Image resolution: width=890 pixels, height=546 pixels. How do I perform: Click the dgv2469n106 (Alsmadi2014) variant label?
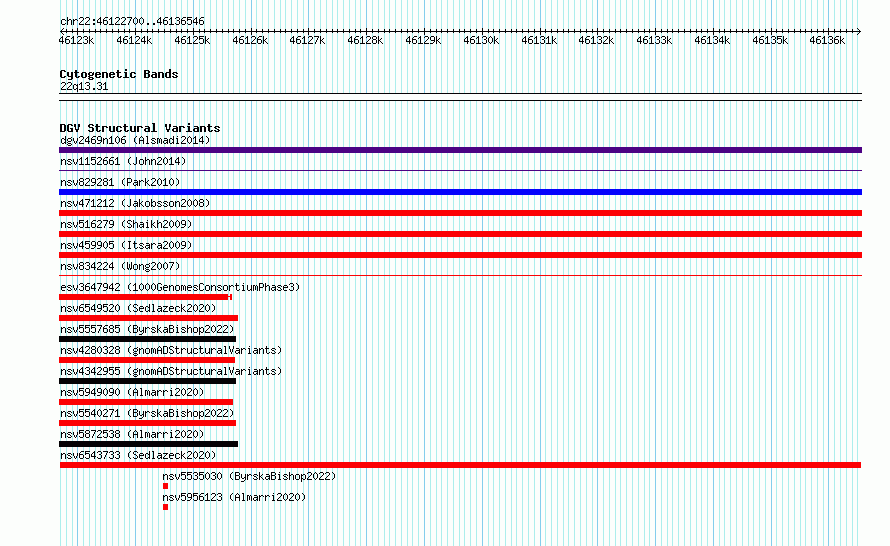[x=135, y=140]
